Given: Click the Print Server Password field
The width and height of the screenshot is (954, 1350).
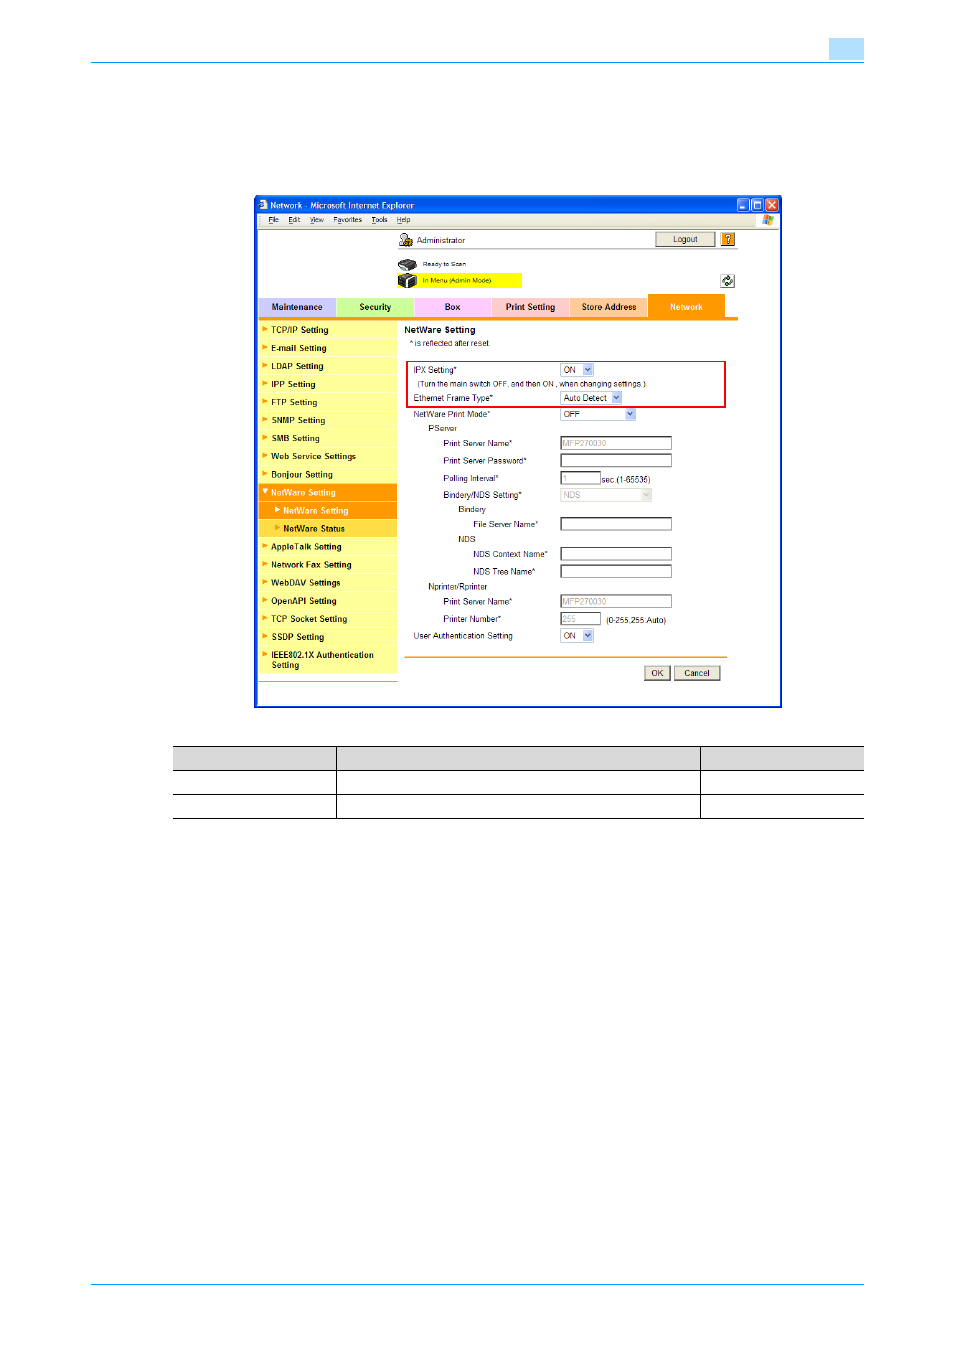Looking at the screenshot, I should point(616,461).
